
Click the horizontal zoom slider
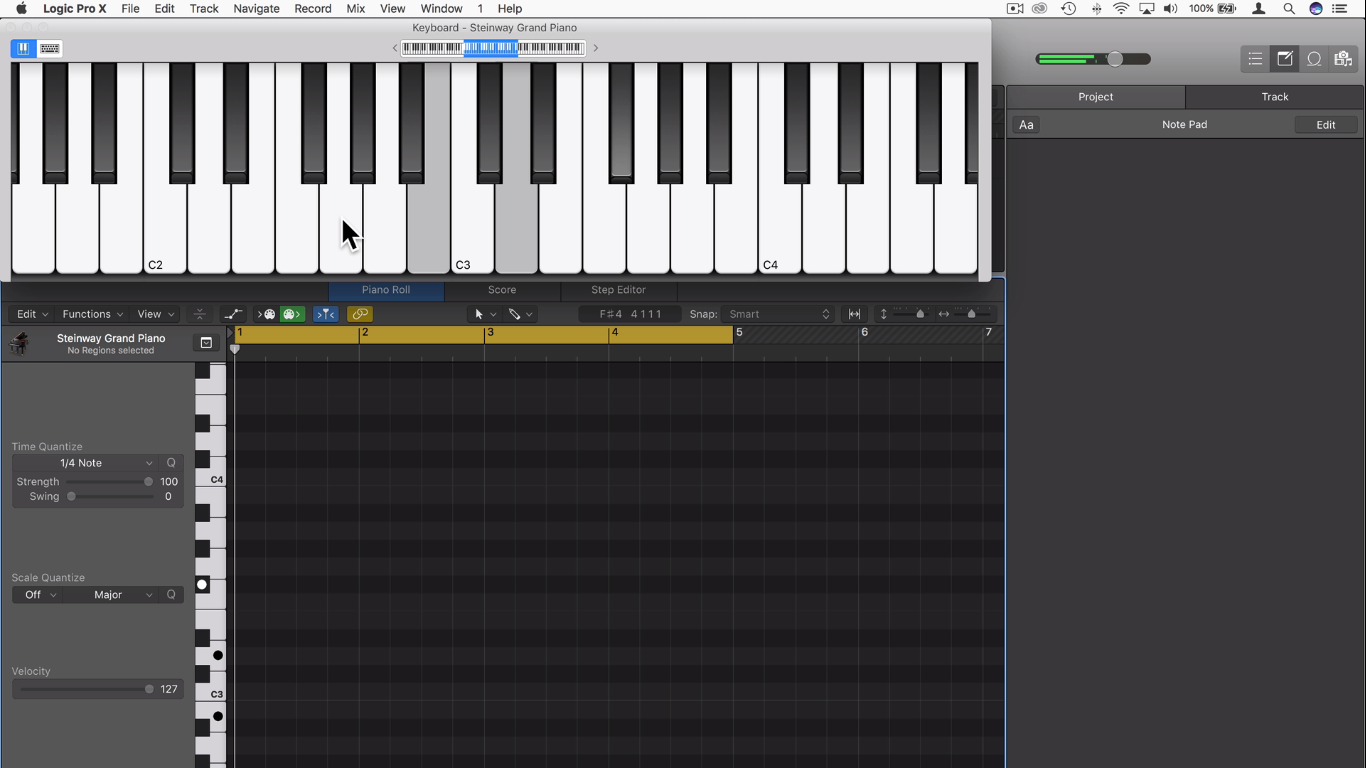click(971, 314)
